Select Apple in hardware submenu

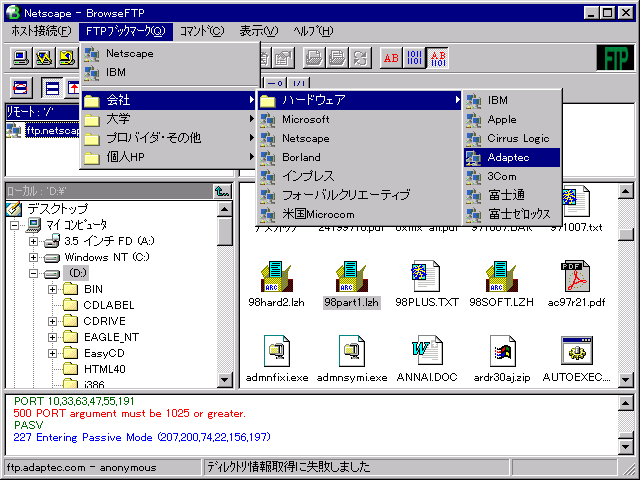click(512, 119)
